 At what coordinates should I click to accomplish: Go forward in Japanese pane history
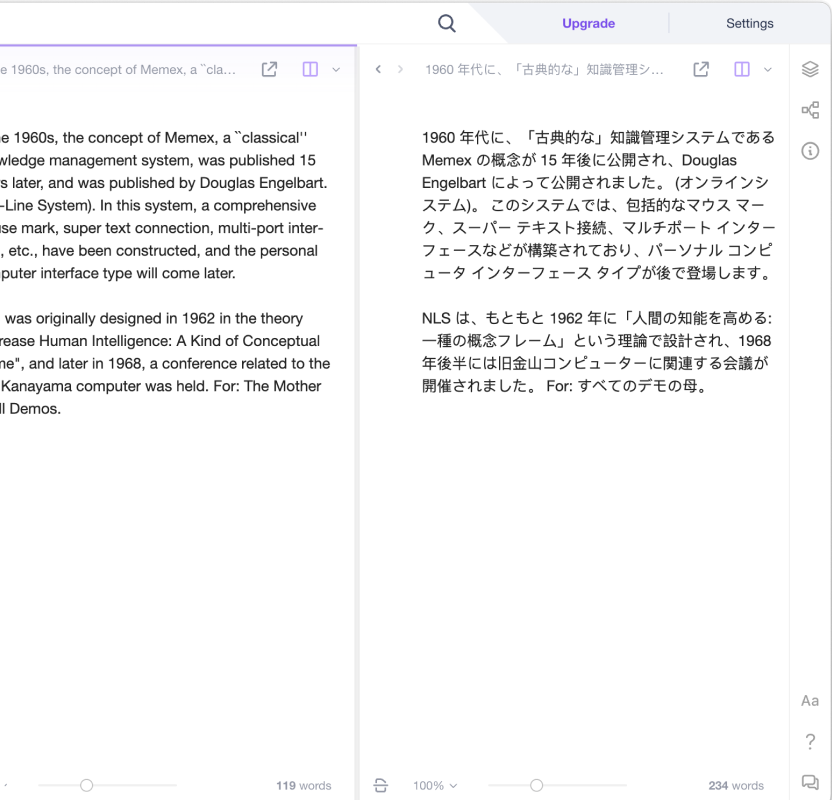point(400,69)
